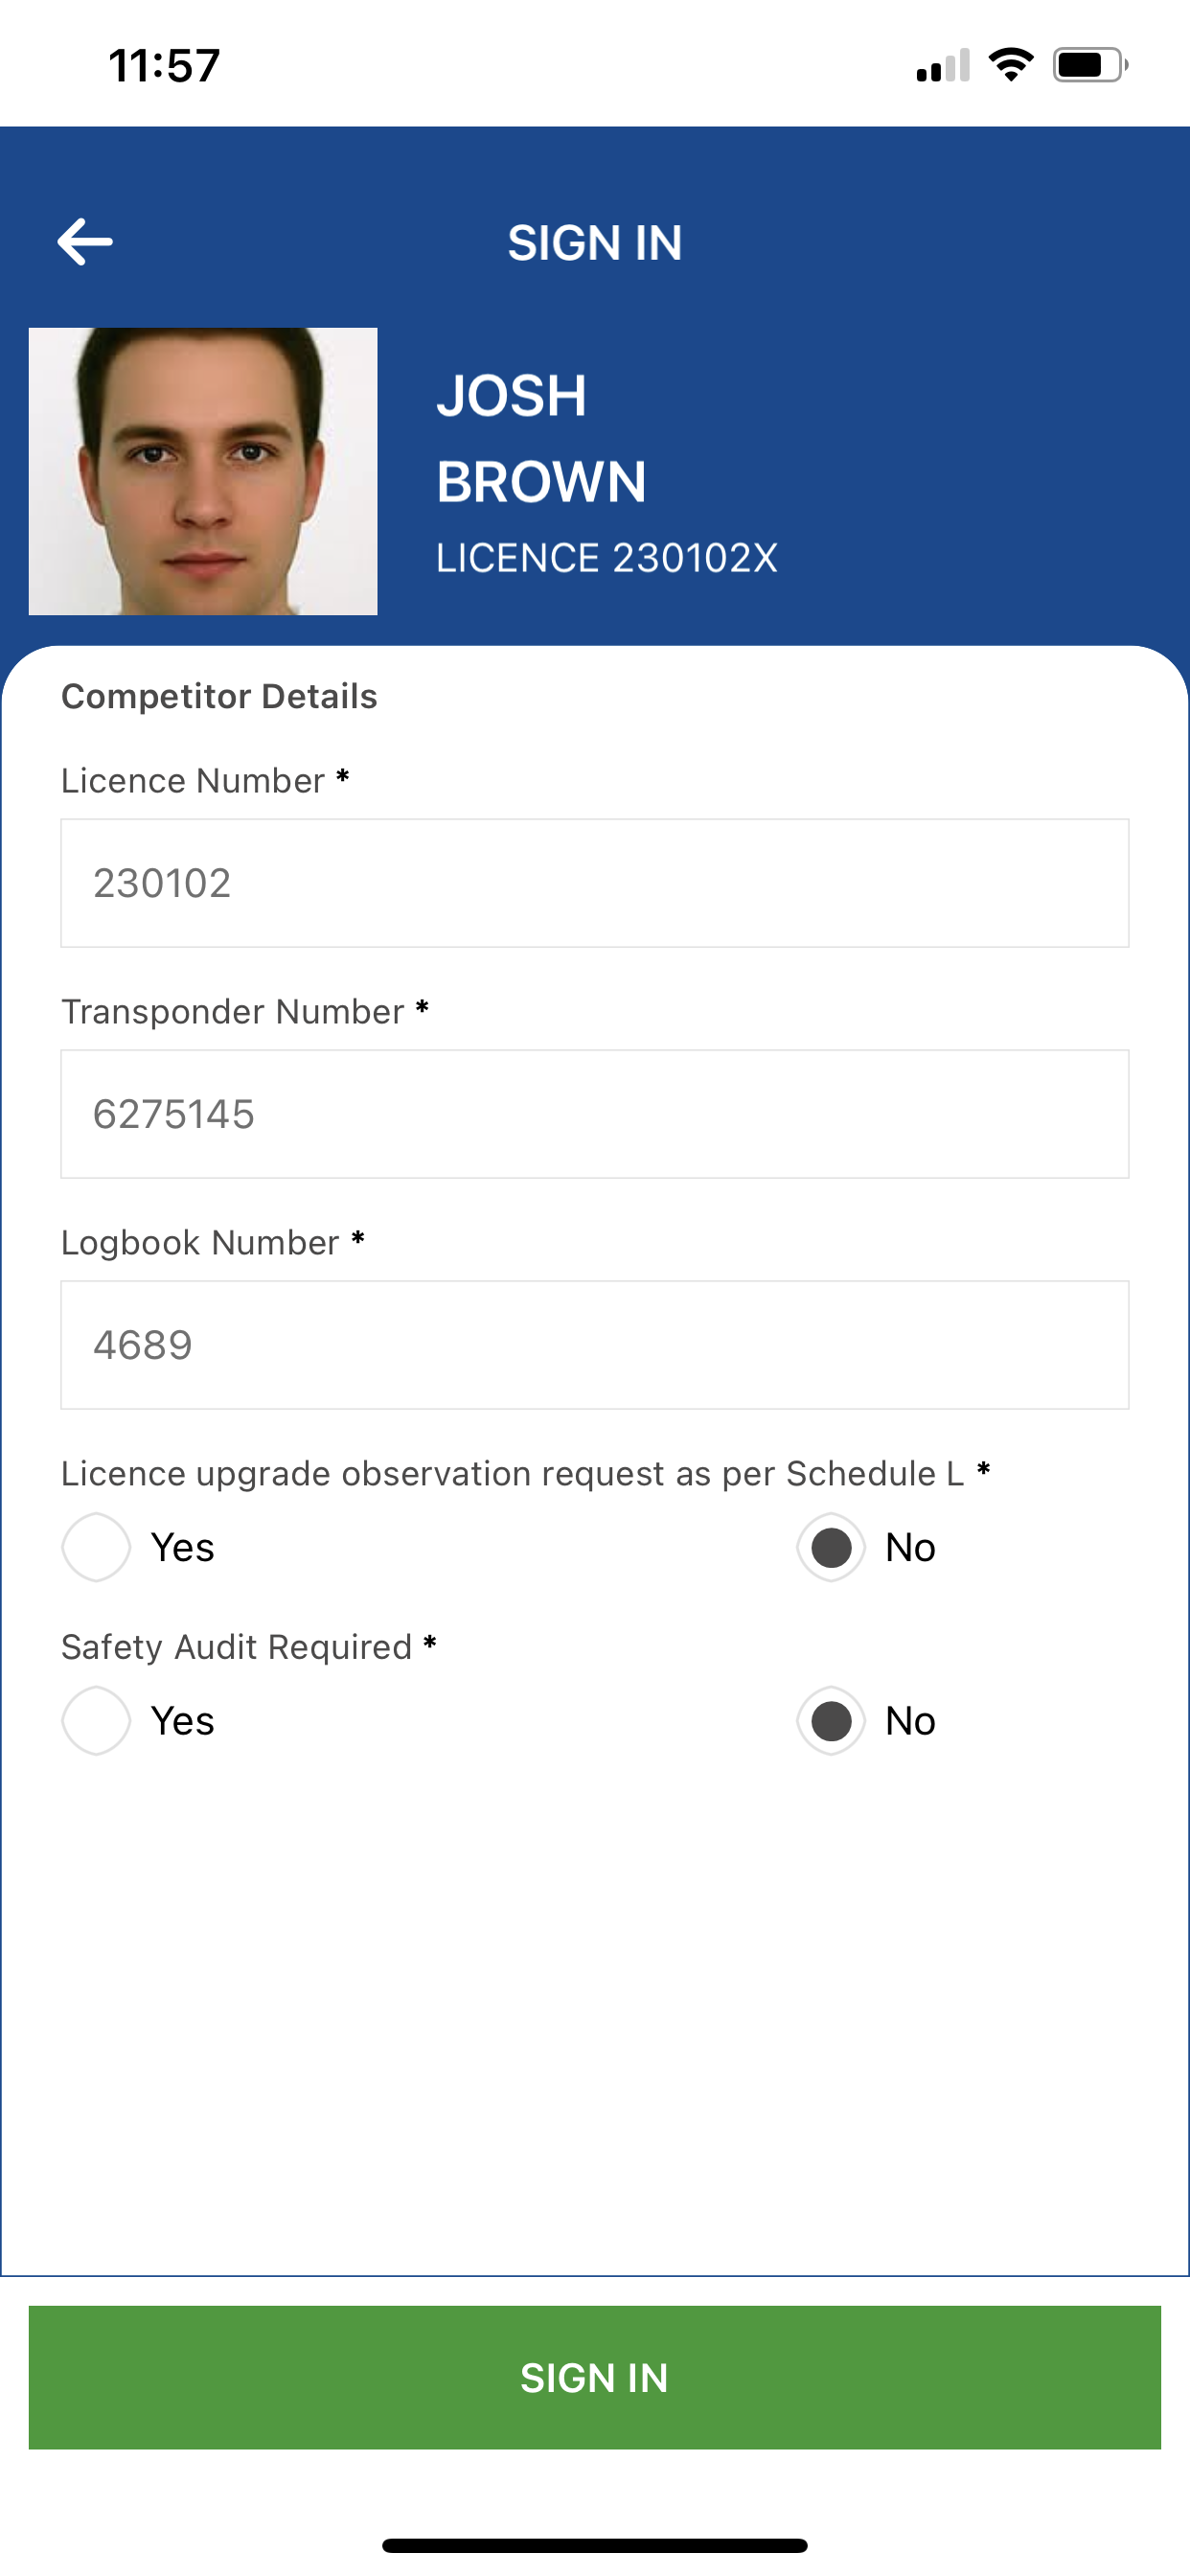
Task: Tap the cellular signal status icon
Action: (943, 66)
